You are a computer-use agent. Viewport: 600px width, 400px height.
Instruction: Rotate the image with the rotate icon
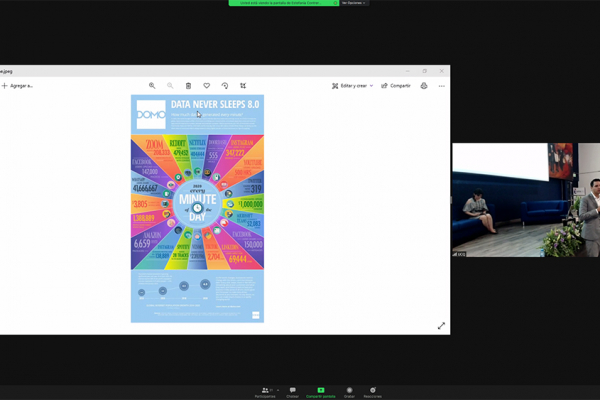pos(225,86)
